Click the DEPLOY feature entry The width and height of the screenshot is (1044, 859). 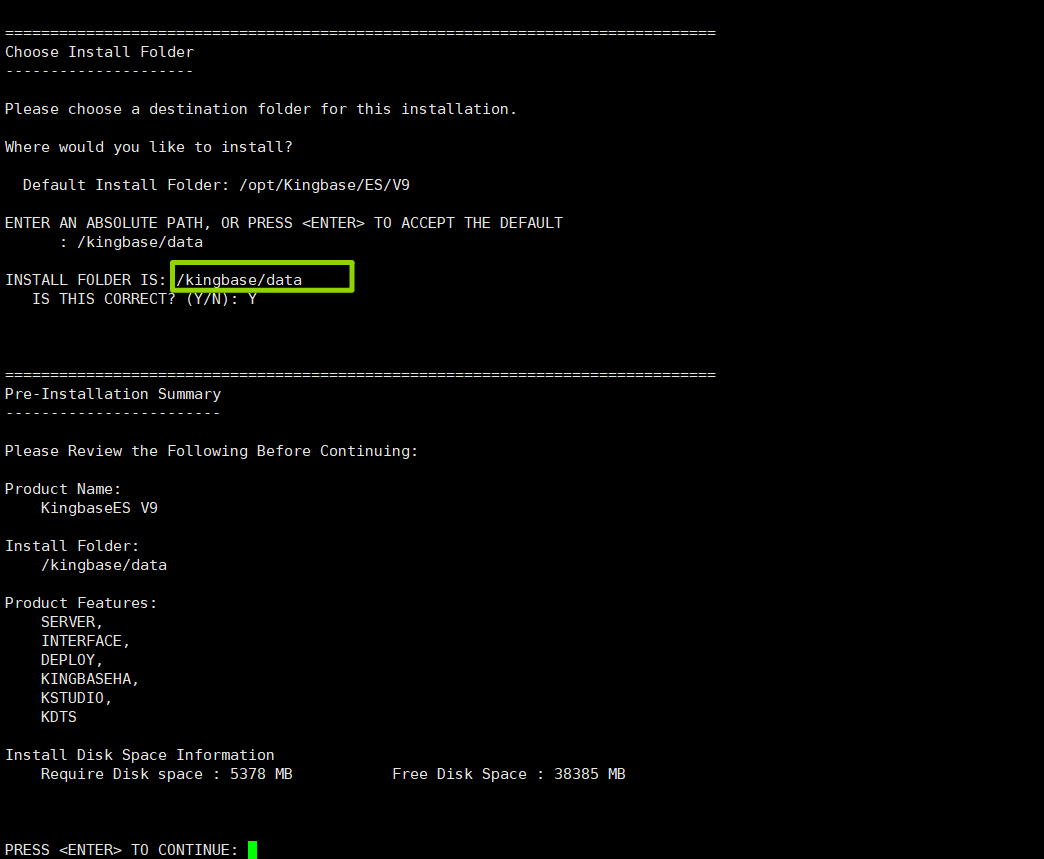[71, 660]
